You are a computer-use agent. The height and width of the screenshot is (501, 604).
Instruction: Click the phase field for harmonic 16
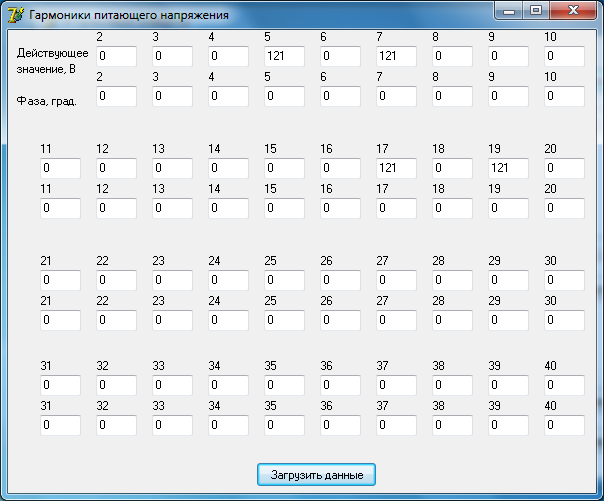[x=340, y=208]
